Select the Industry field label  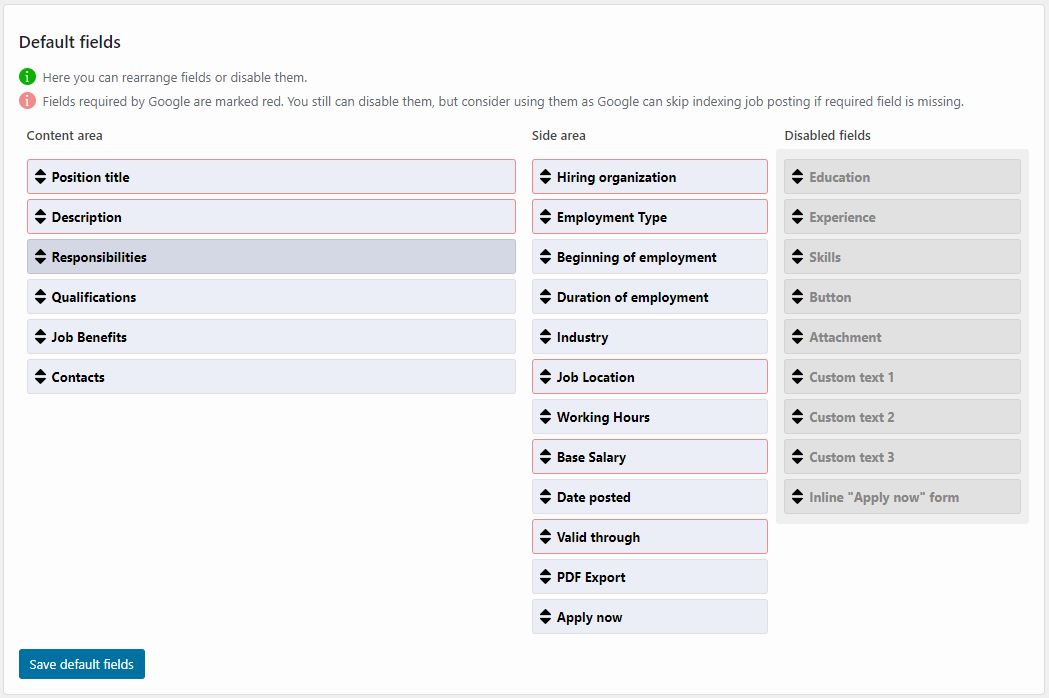pos(582,337)
